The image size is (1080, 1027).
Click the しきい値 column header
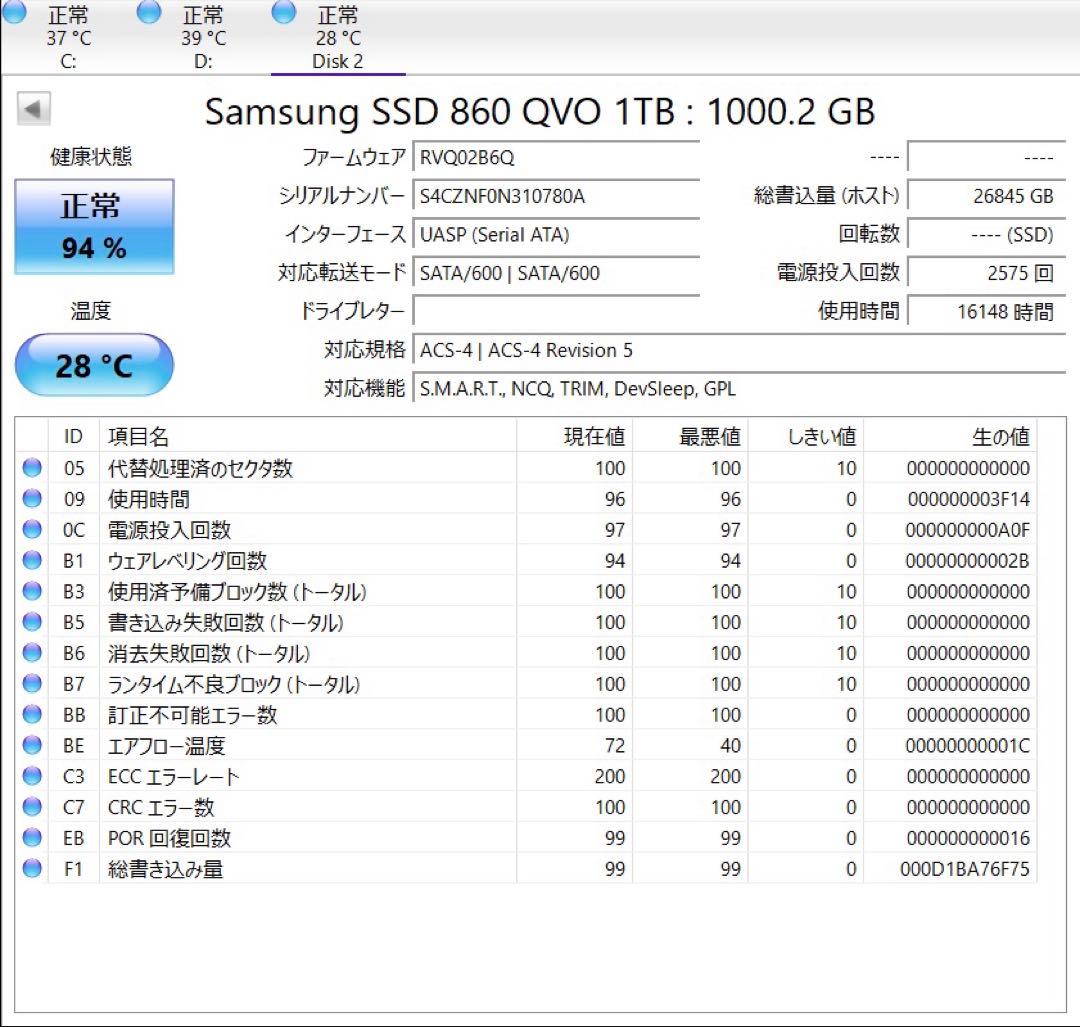806,436
